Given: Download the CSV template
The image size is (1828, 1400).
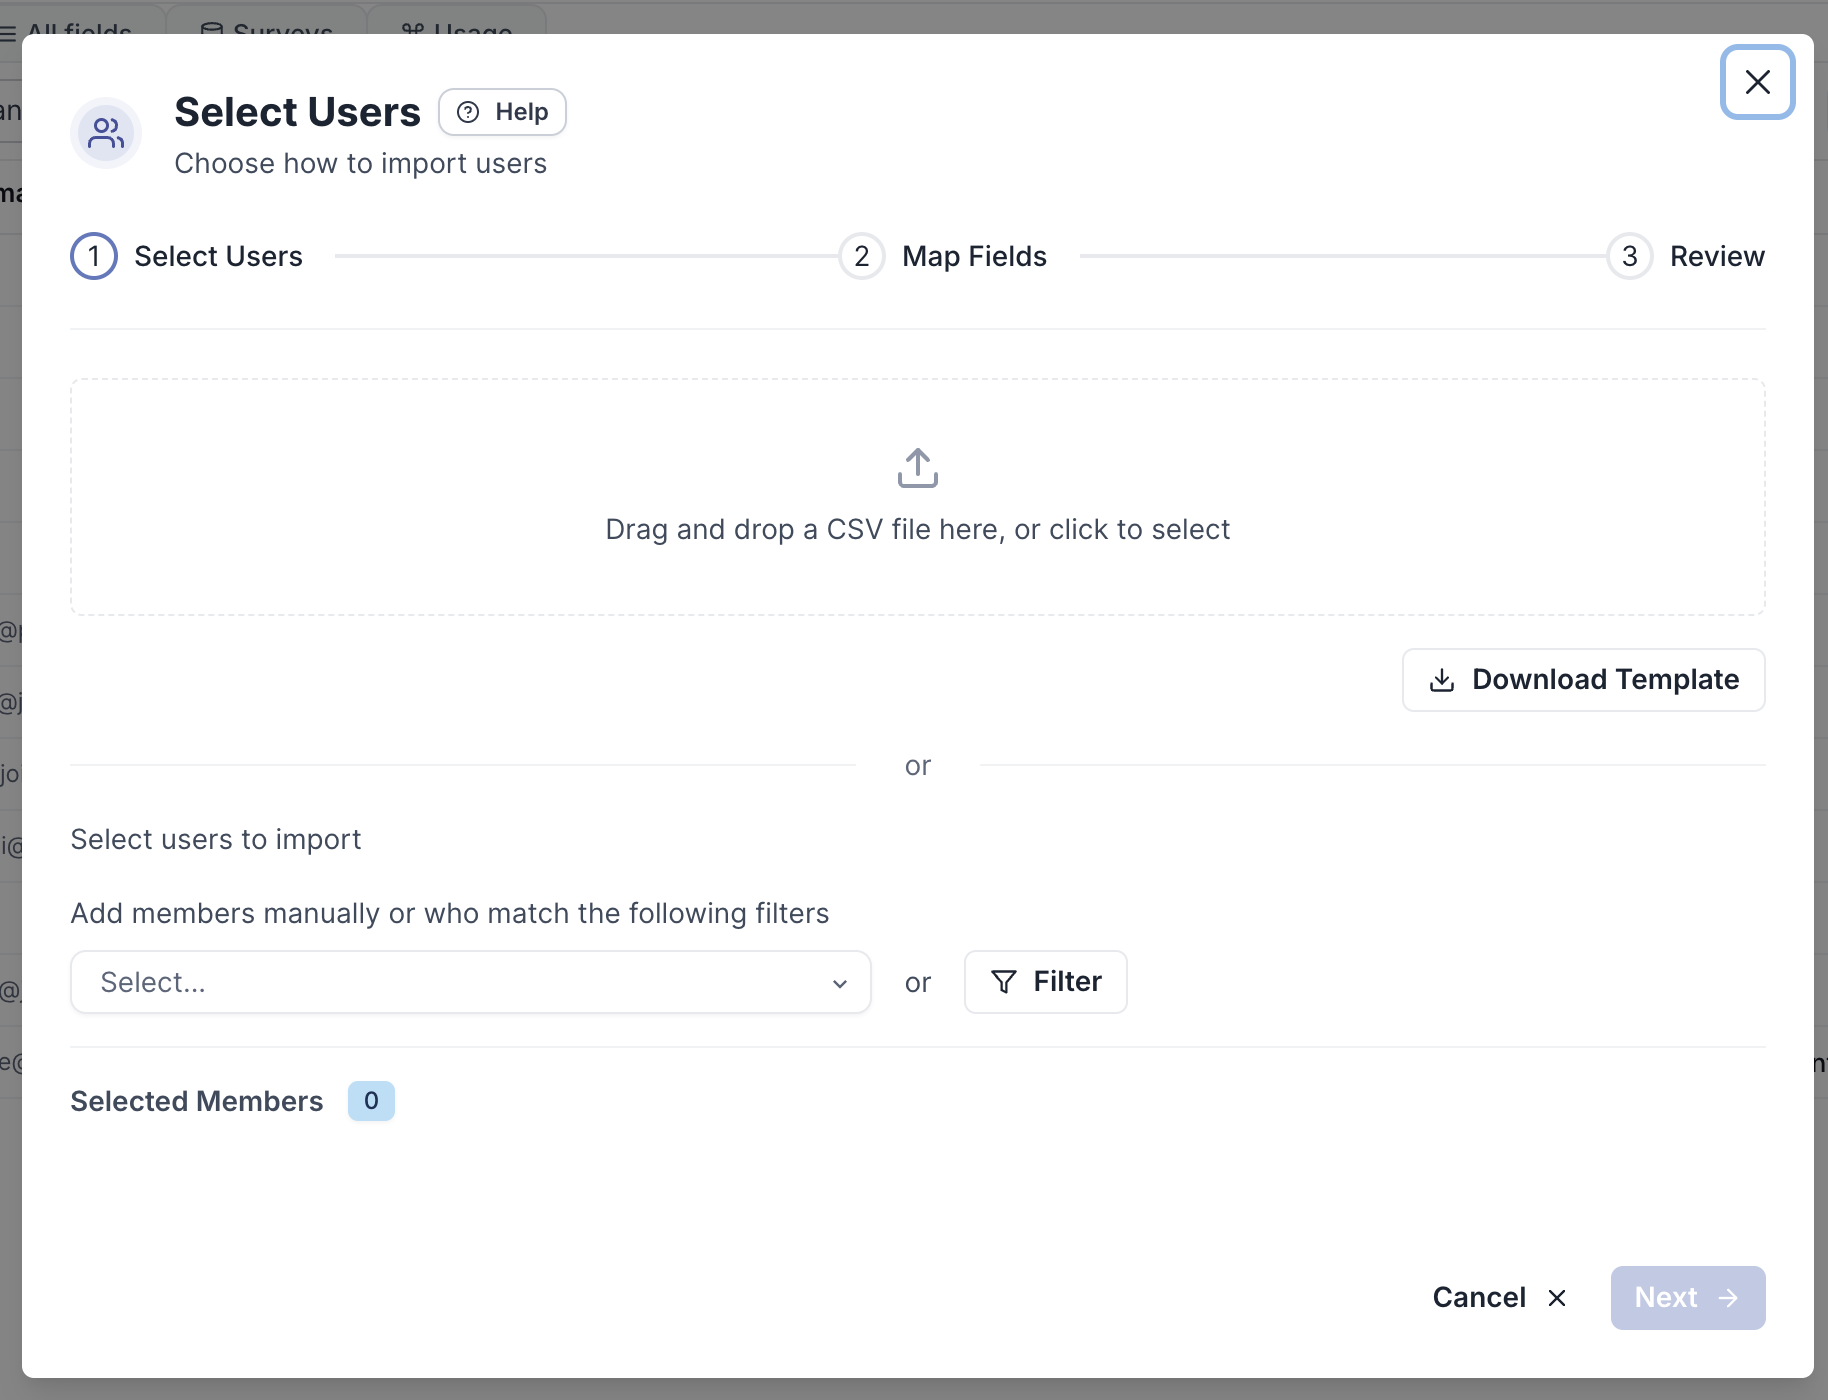Looking at the screenshot, I should [x=1584, y=680].
